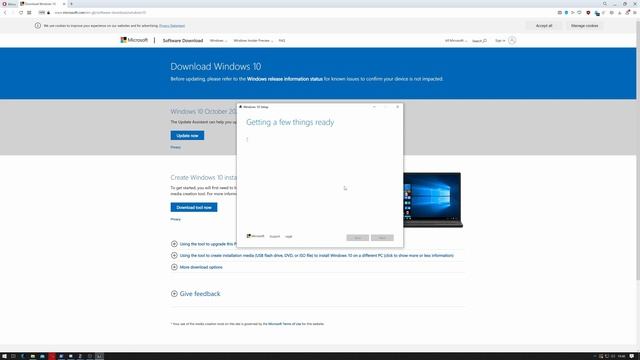Open the FAQ navigation item
Screen dimensions: 640x360
click(x=282, y=40)
